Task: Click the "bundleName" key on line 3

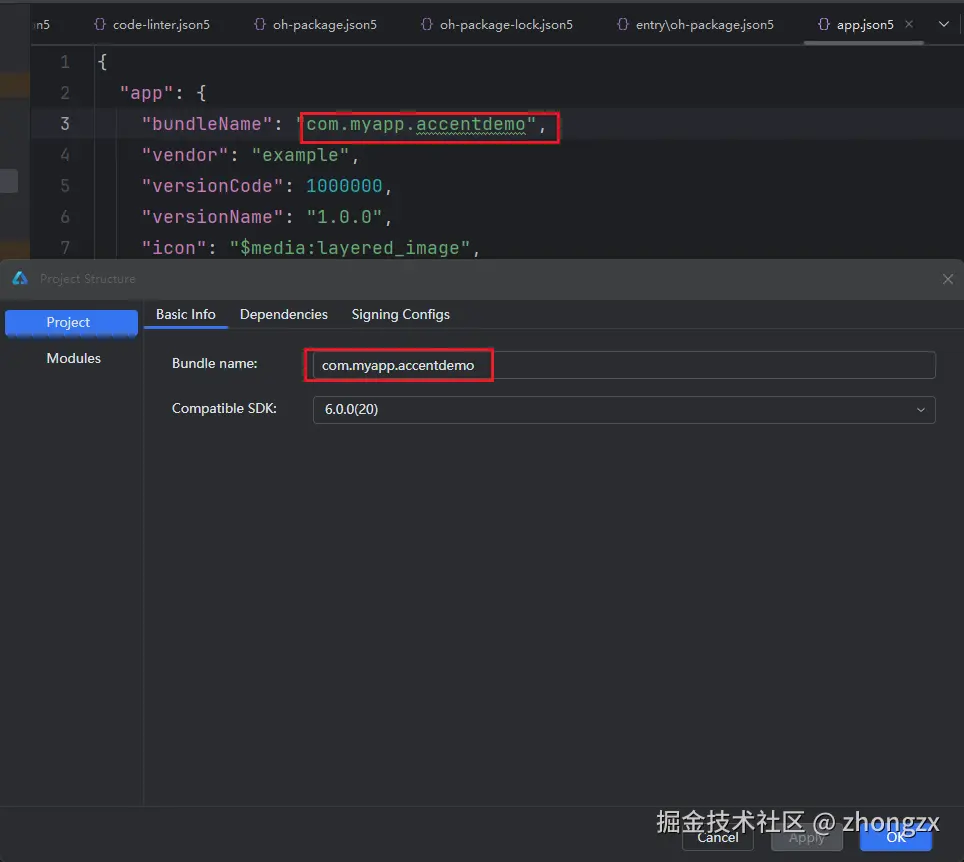Action: click(207, 124)
